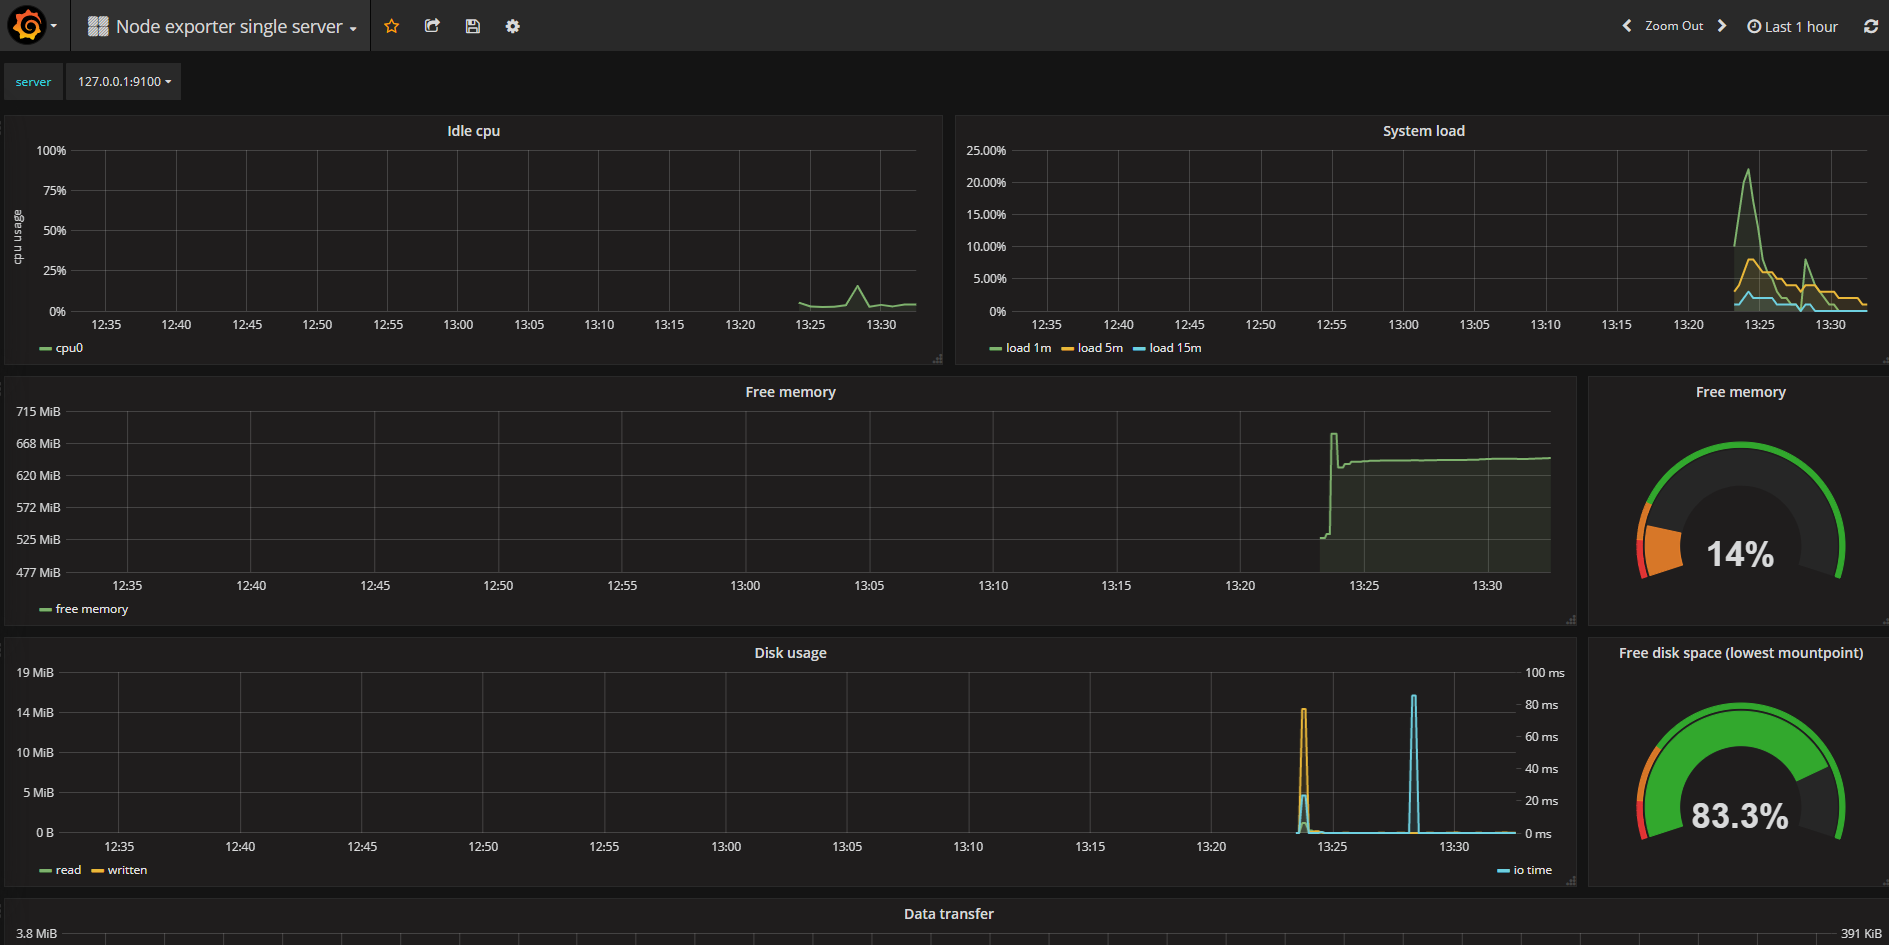
Task: Star this dashboard as favorite
Action: (392, 26)
